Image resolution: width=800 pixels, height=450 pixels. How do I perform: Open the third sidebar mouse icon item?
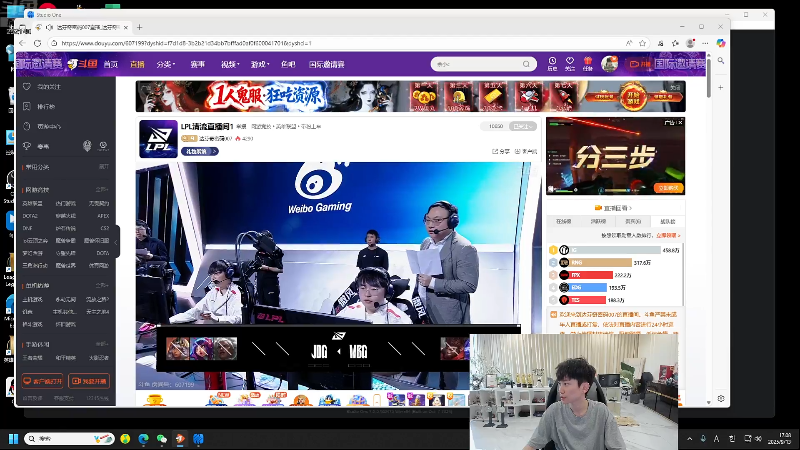27,127
